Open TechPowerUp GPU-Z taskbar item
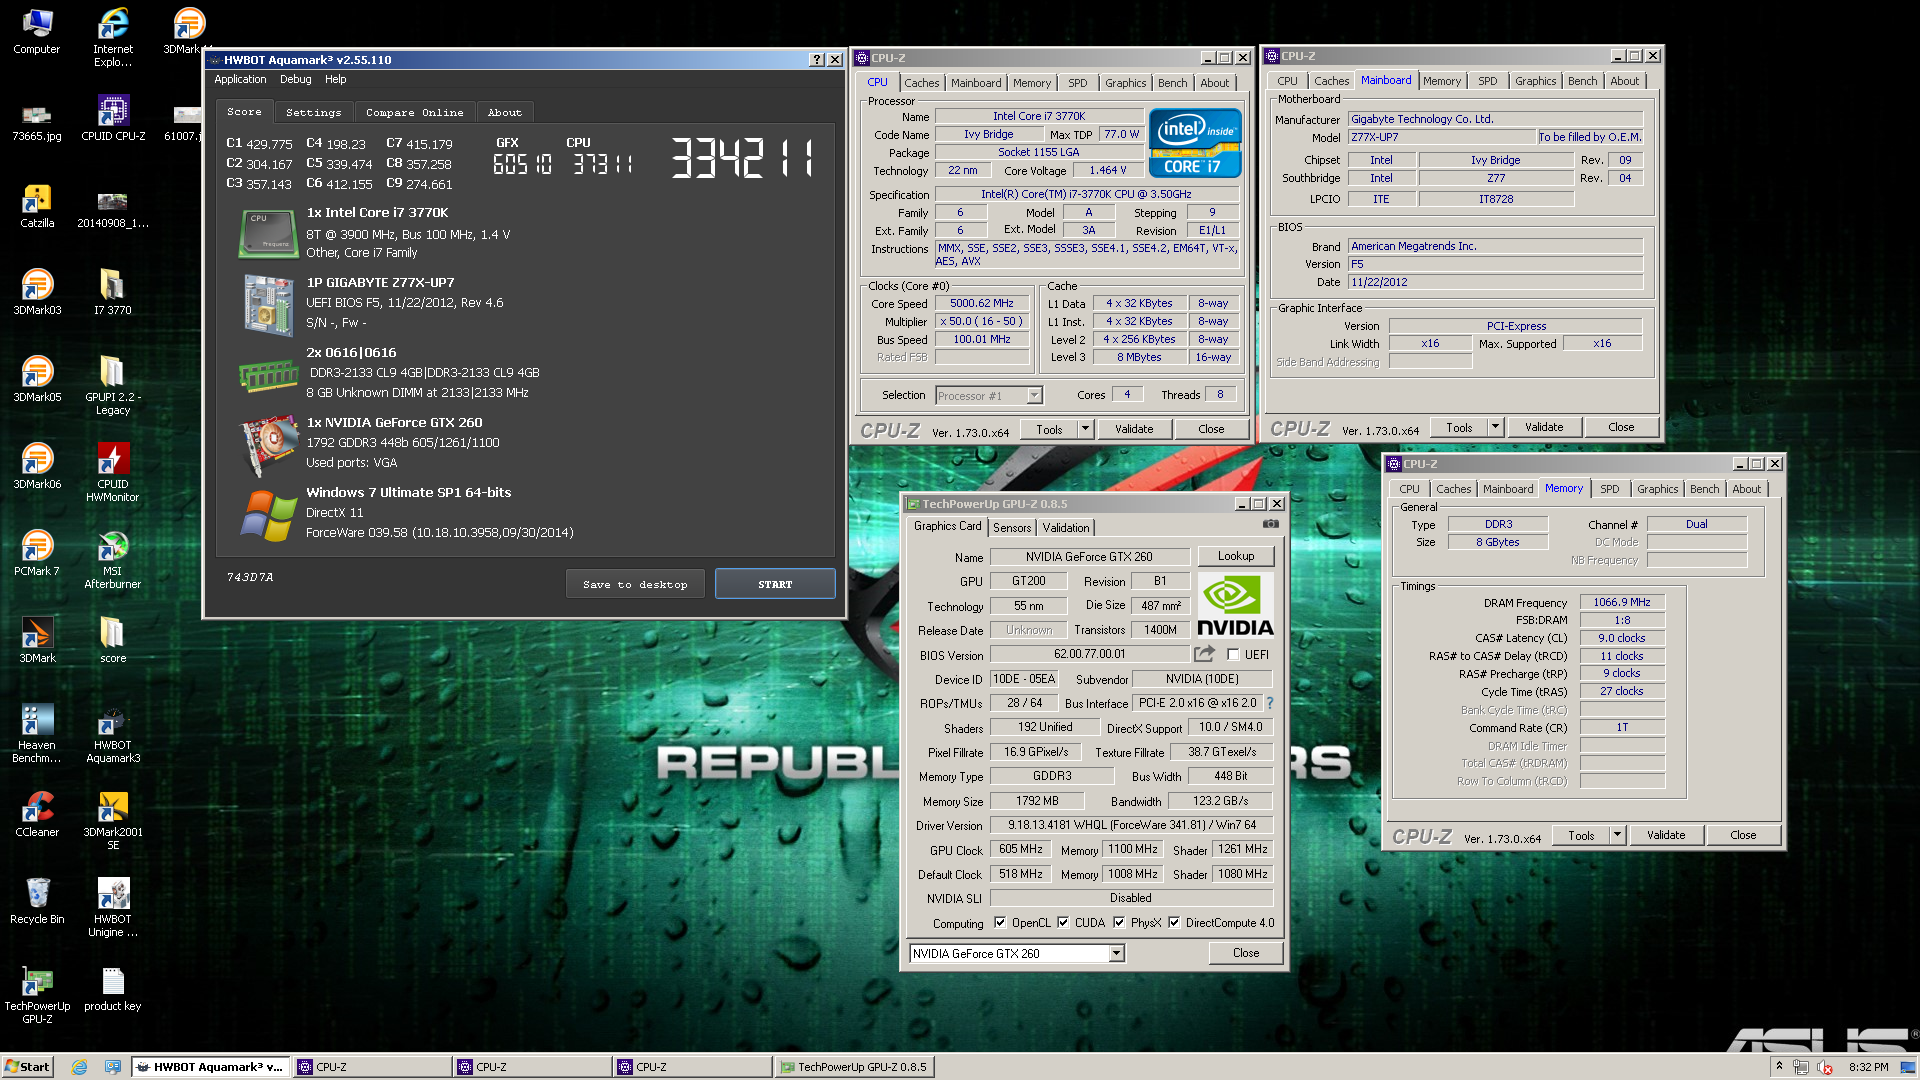 [855, 1067]
